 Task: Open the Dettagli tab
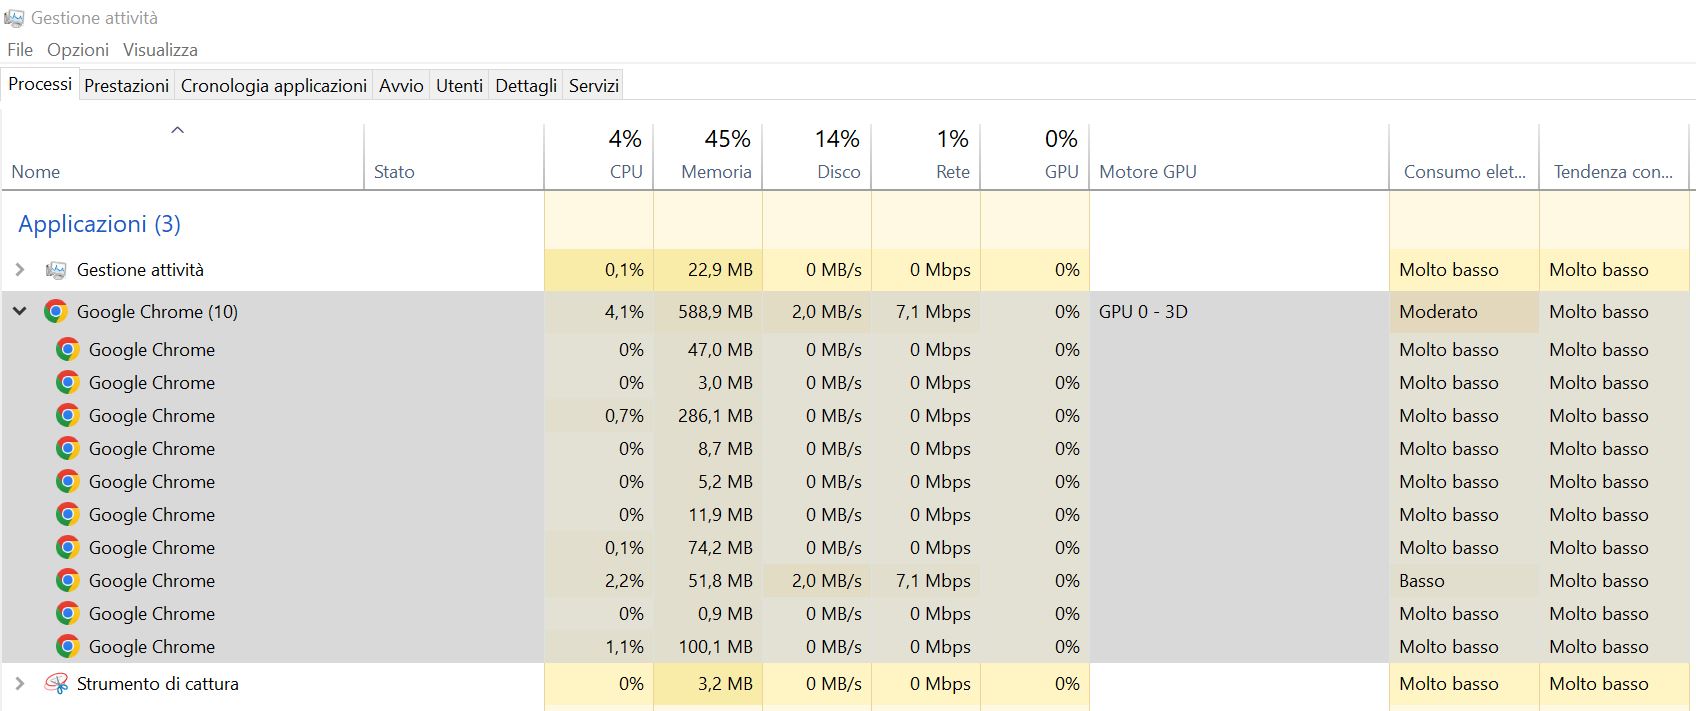pyautogui.click(x=526, y=86)
